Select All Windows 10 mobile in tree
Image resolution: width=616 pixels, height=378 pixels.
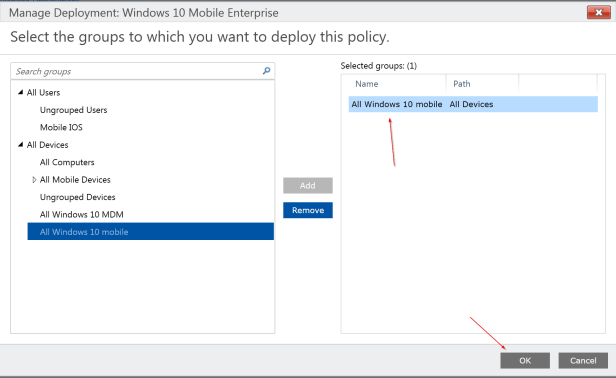151,231
